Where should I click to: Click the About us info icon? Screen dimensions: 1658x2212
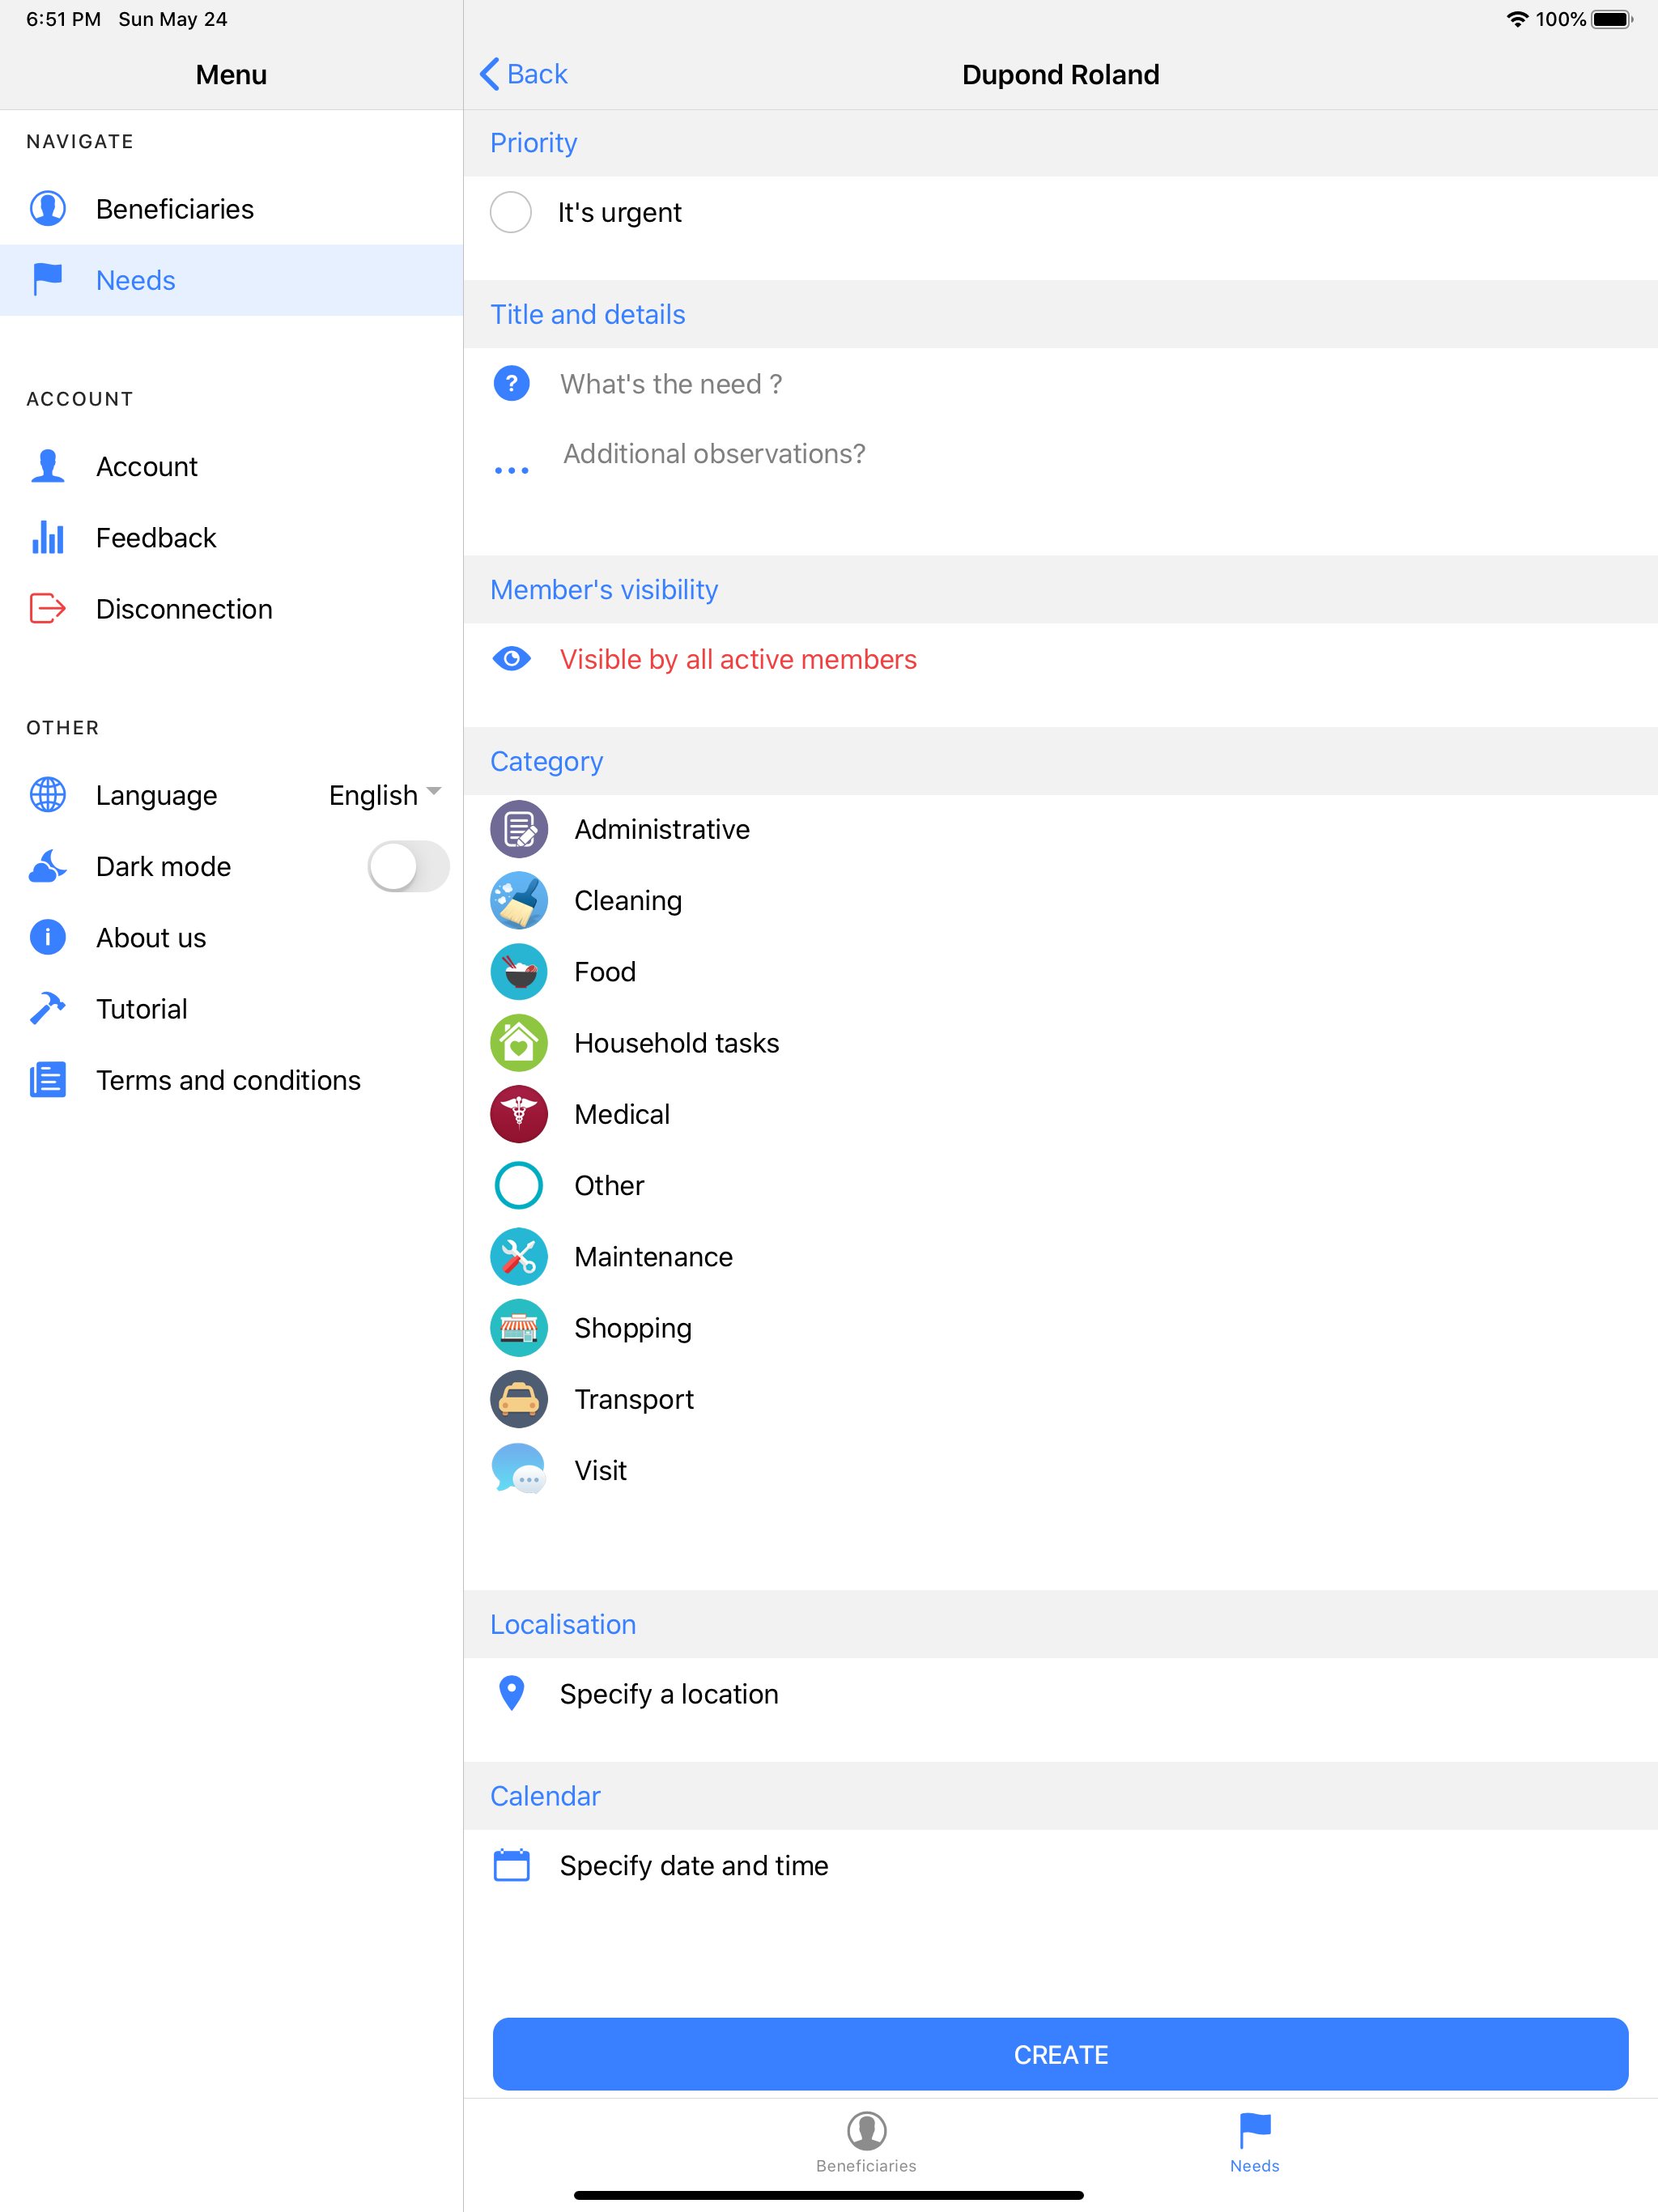coord(48,937)
